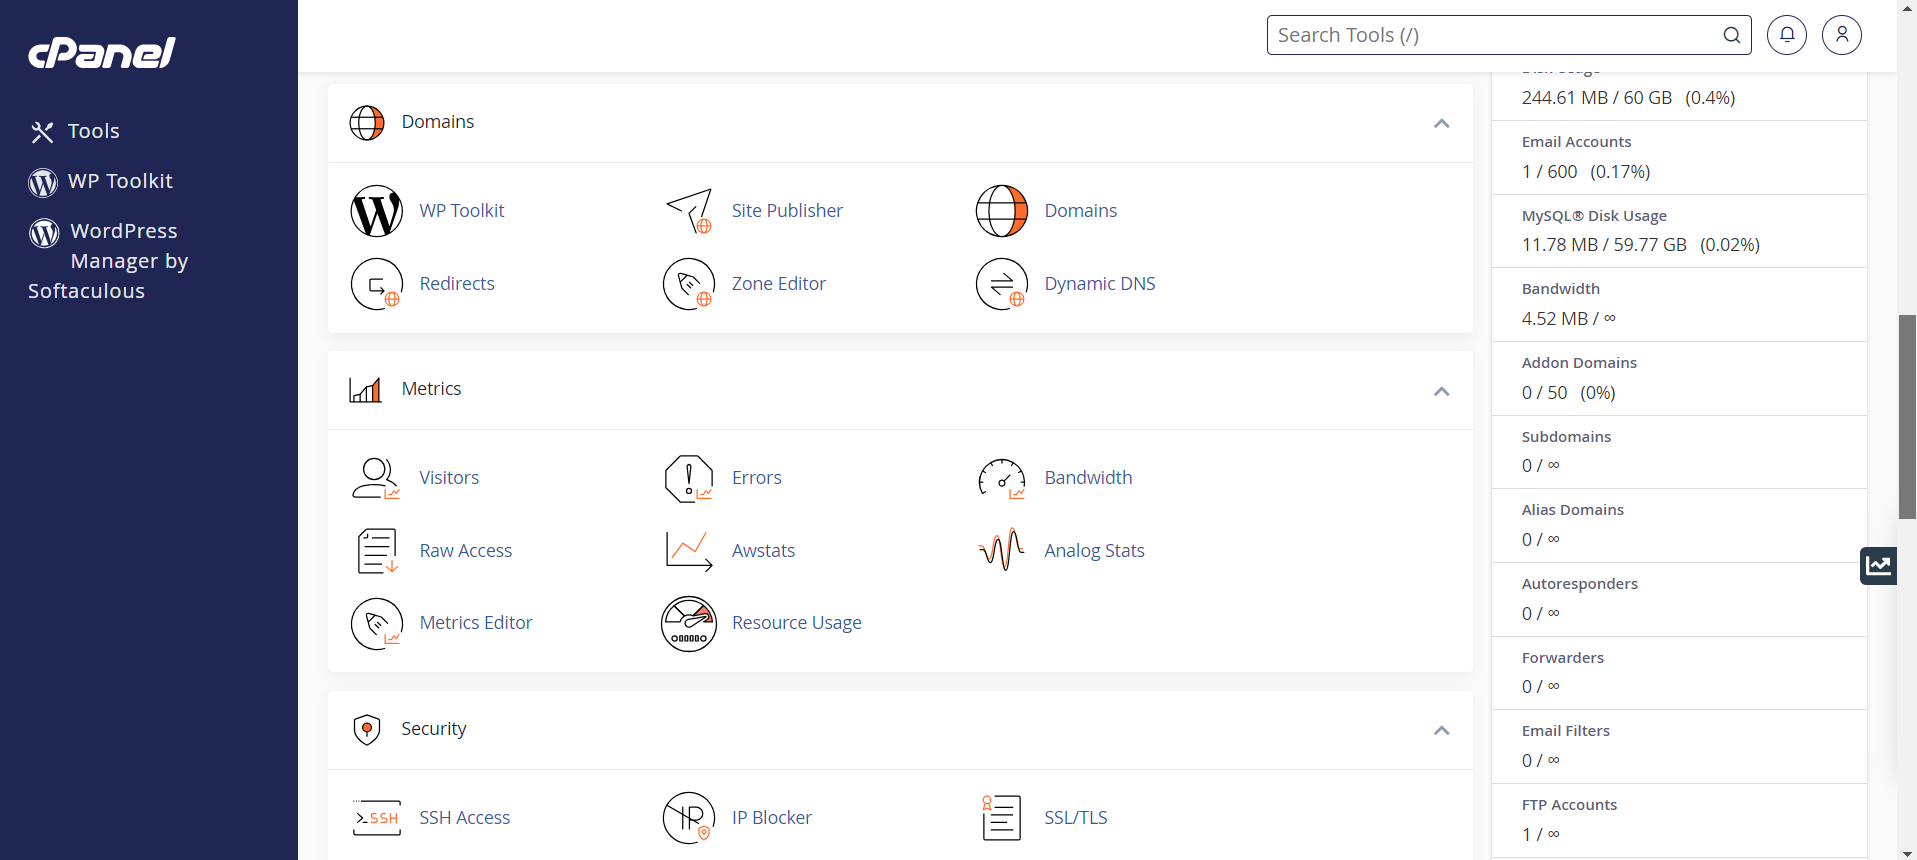Image resolution: width=1917 pixels, height=860 pixels.
Task: Click the cPanel logo
Action: 102,53
